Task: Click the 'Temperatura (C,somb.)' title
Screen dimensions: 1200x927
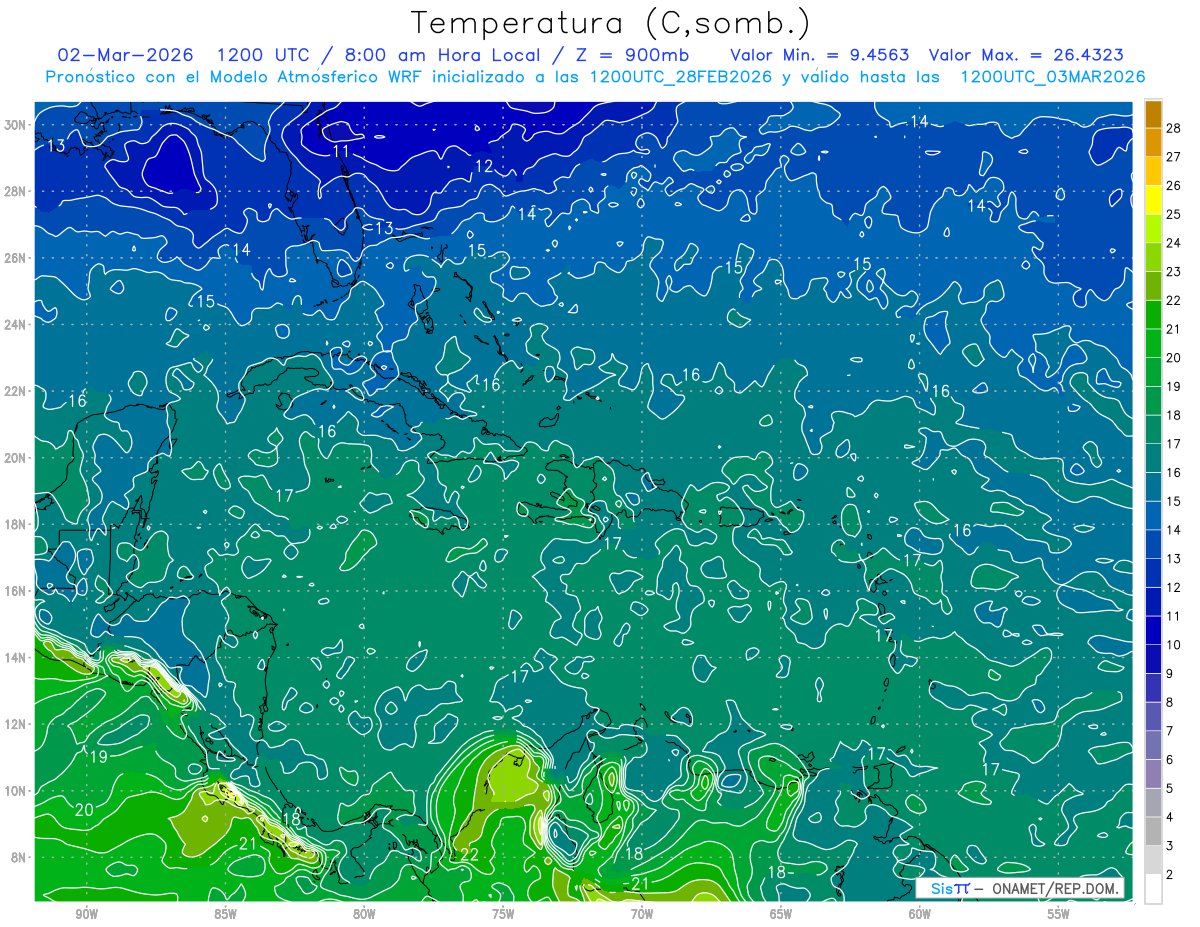Action: pos(611,23)
